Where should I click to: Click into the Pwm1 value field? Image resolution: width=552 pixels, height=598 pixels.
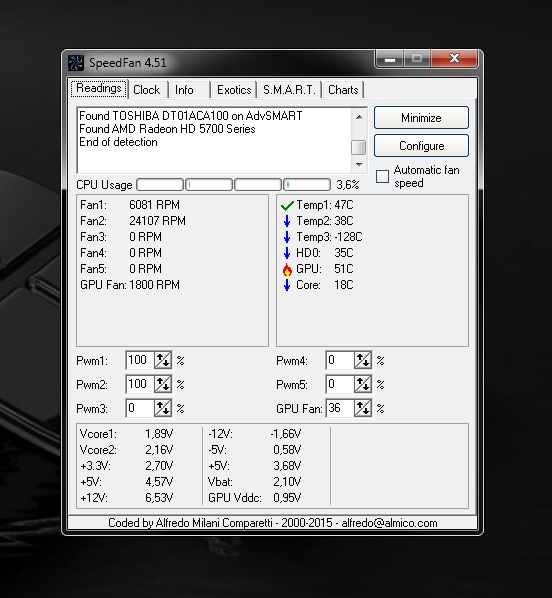[x=140, y=360]
